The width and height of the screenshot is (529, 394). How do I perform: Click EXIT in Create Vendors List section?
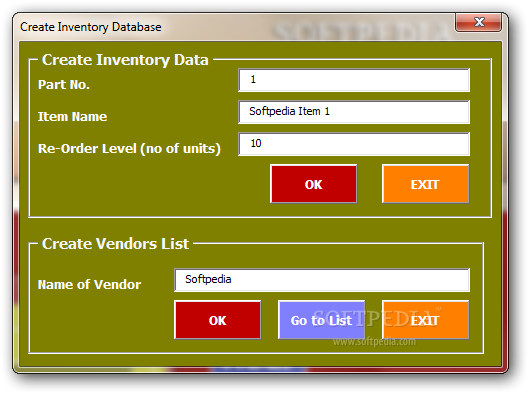425,320
